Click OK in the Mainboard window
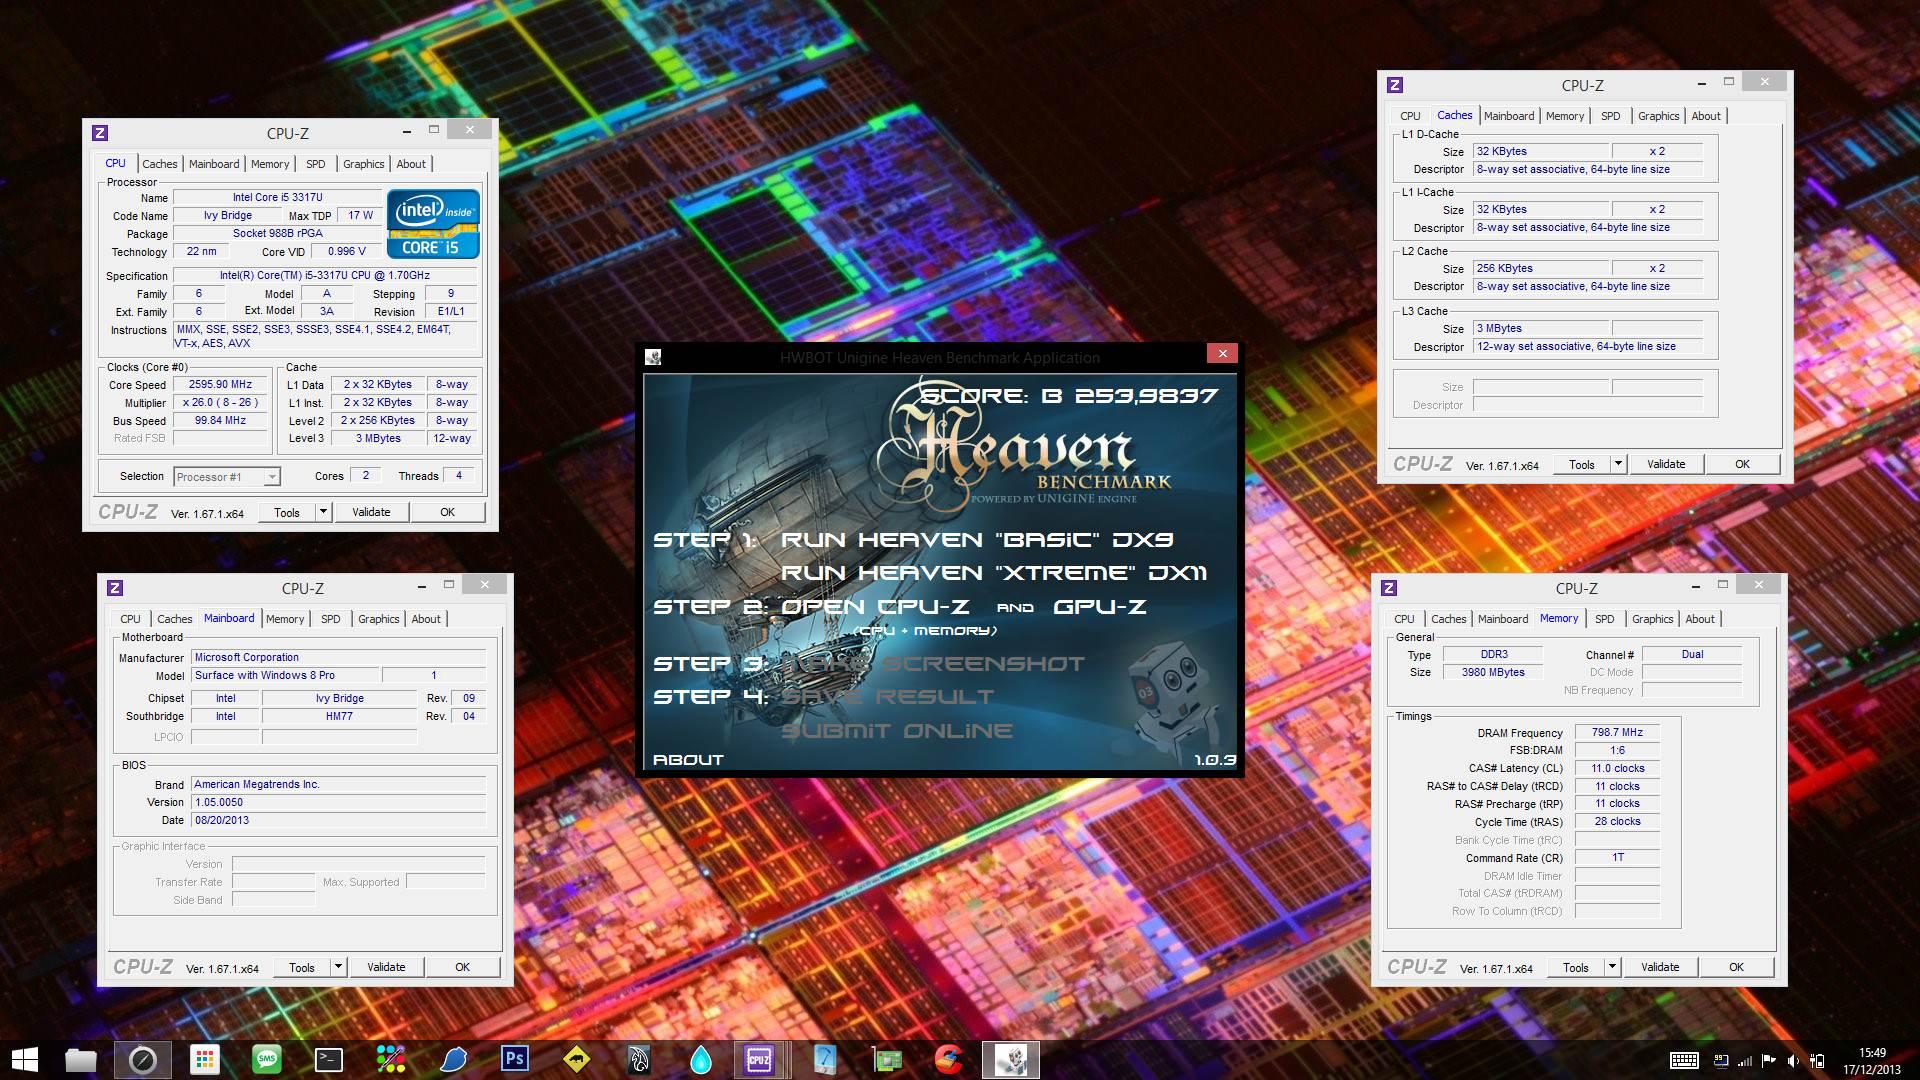1920x1080 pixels. coord(462,967)
